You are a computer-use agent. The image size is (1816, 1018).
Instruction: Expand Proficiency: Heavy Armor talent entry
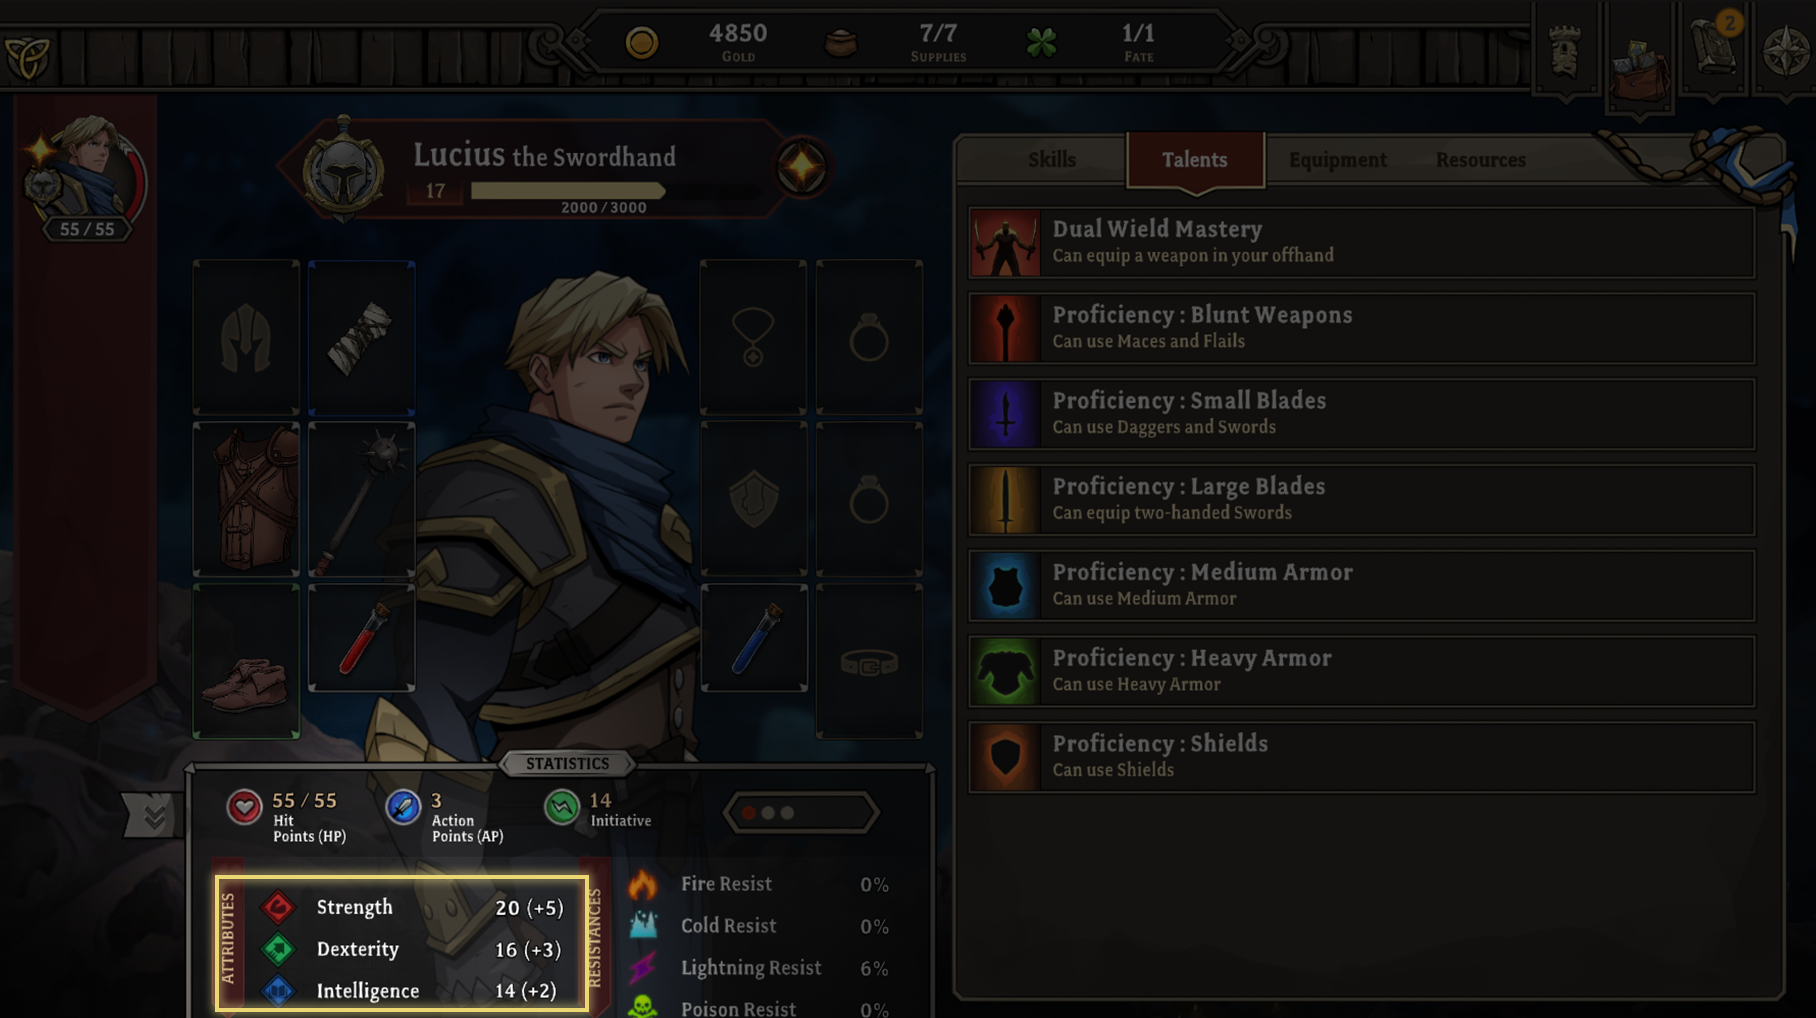pos(1361,671)
